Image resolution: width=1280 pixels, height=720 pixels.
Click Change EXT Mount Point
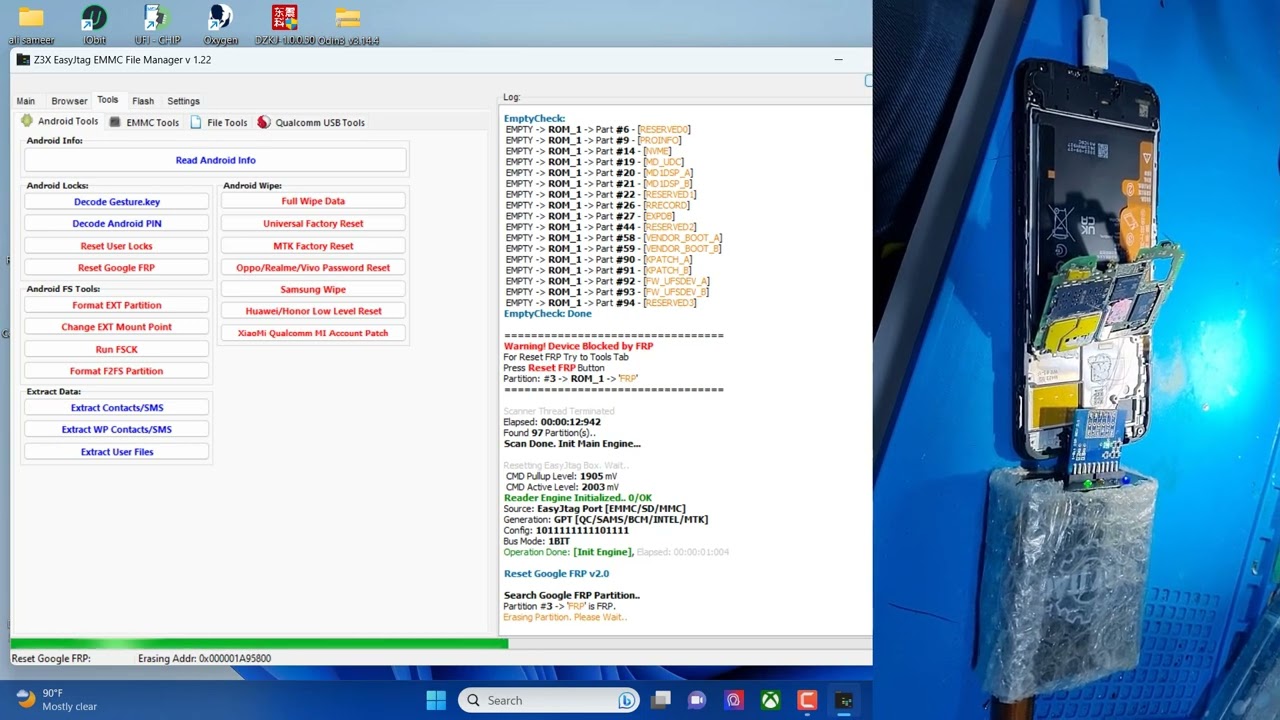click(x=117, y=327)
